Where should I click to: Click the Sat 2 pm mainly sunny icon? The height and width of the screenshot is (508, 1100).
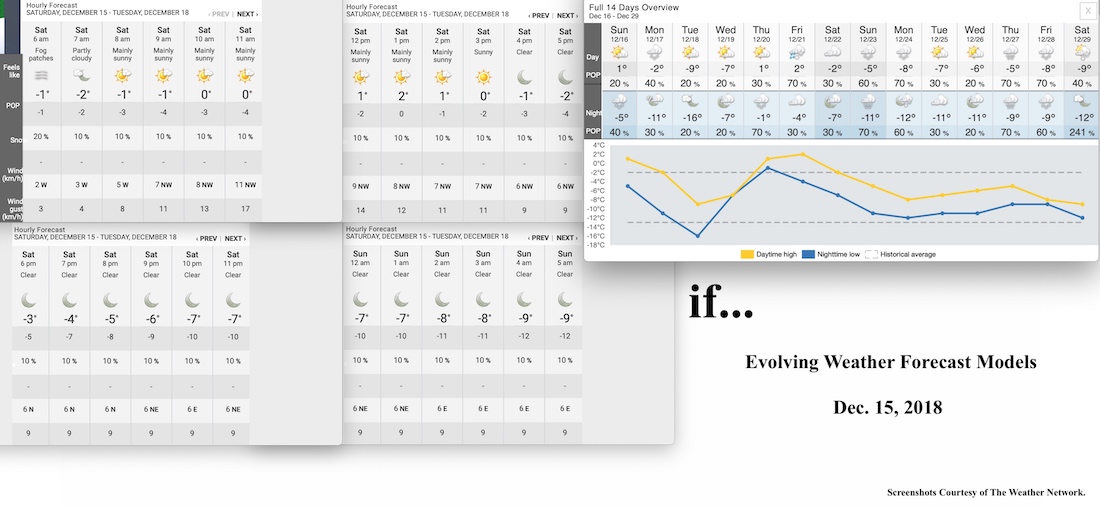[x=442, y=76]
